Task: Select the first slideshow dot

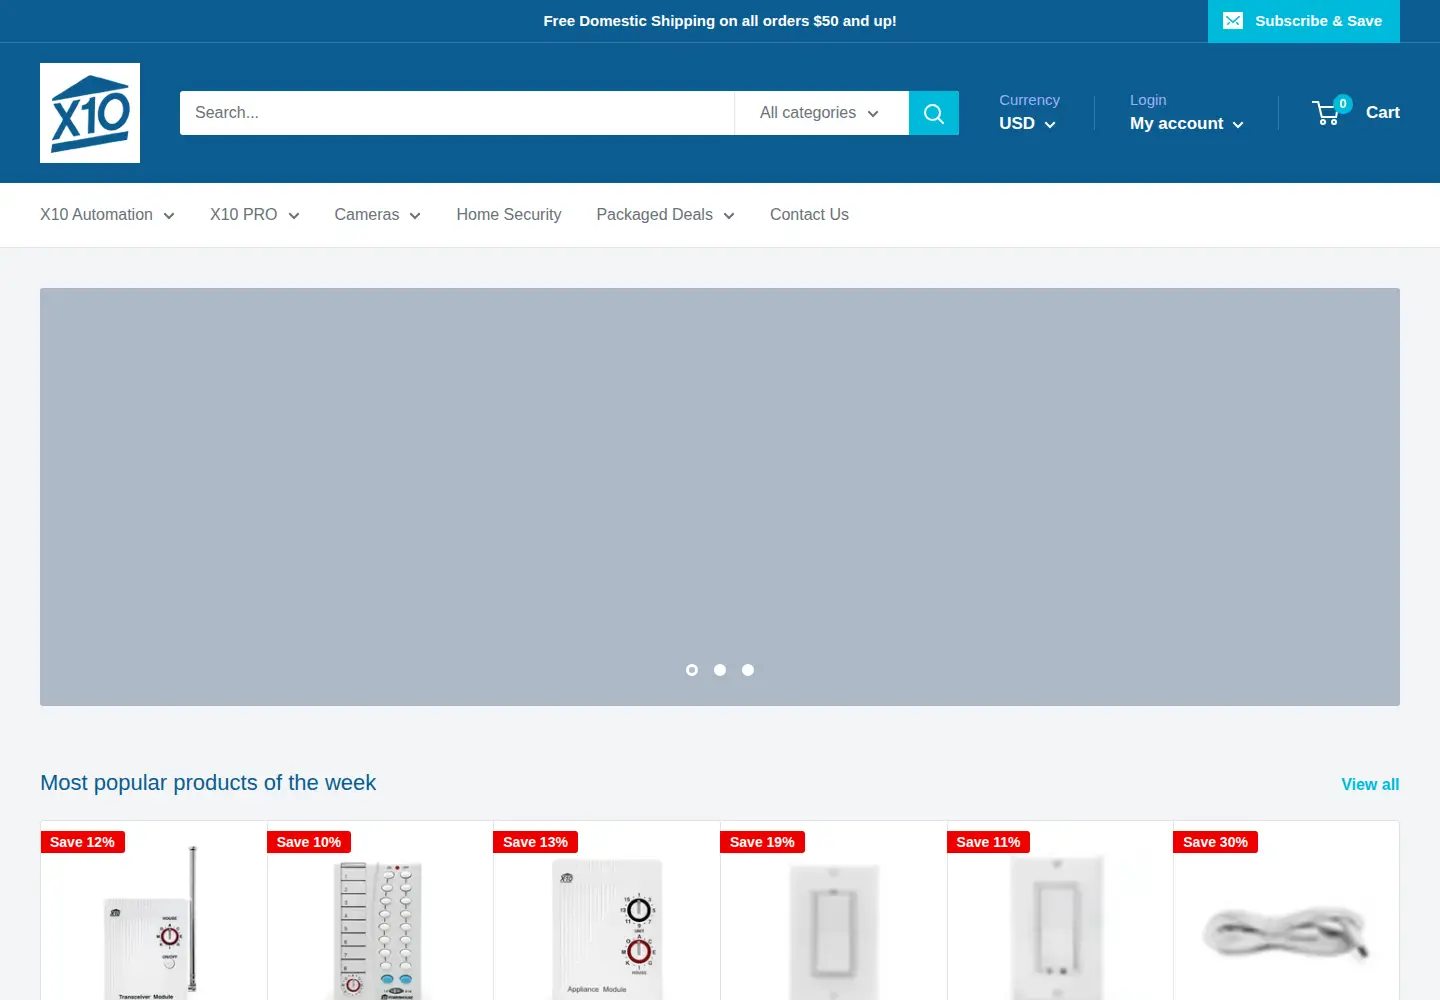Action: [x=692, y=670]
